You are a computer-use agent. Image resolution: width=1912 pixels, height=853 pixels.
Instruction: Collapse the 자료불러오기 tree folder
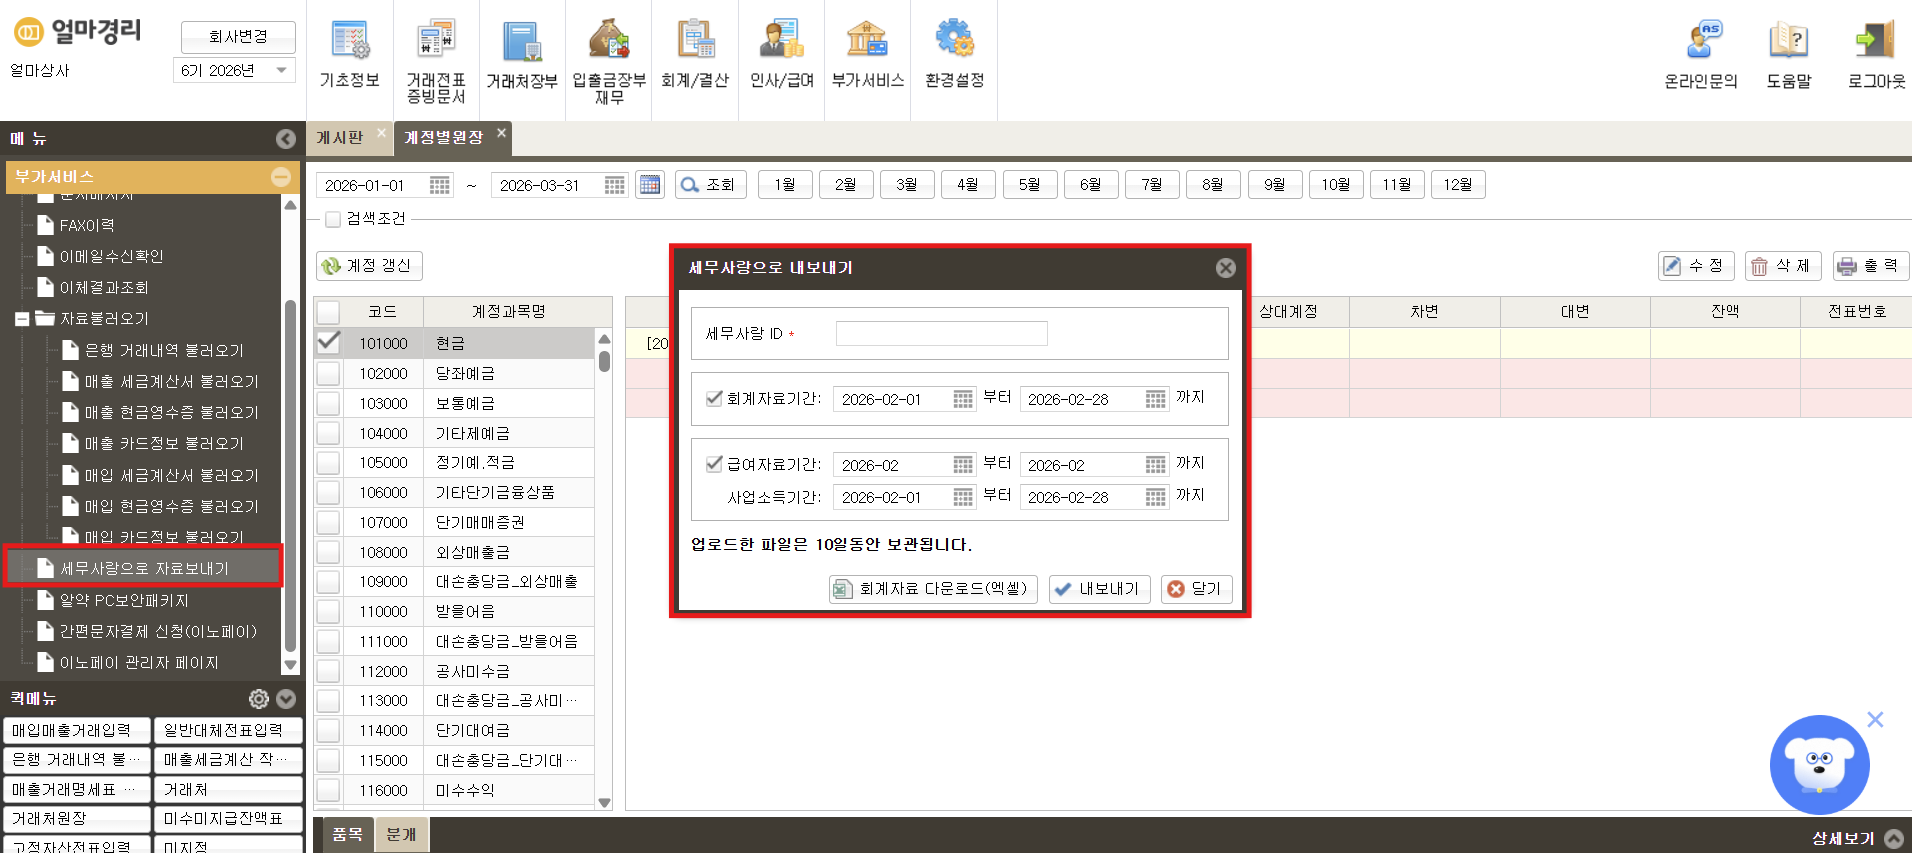click(22, 319)
